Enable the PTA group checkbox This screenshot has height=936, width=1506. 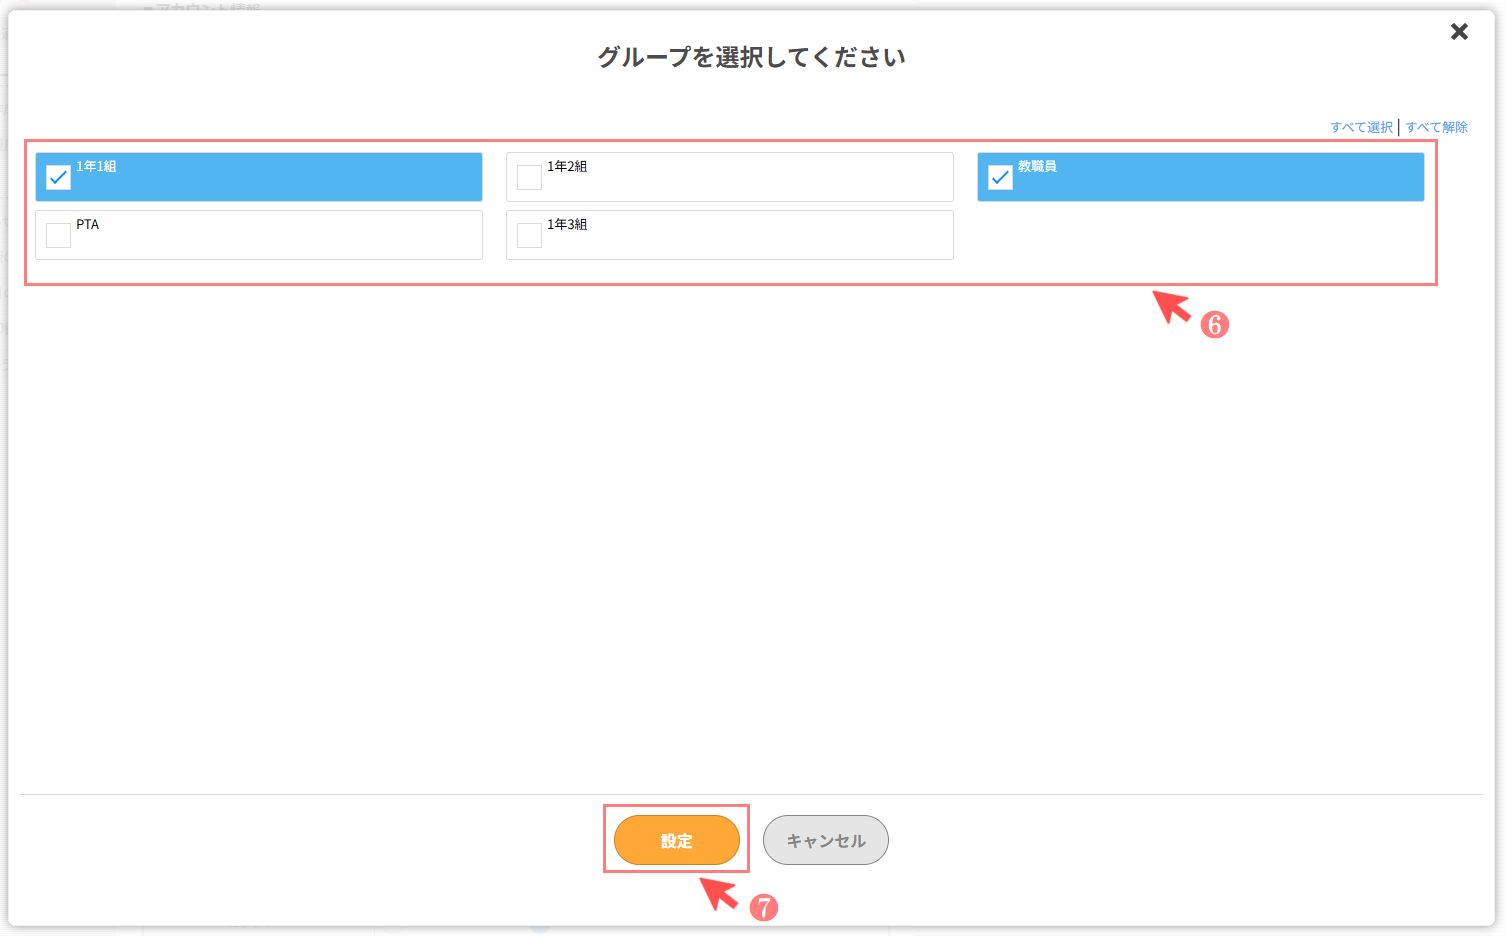coord(58,236)
